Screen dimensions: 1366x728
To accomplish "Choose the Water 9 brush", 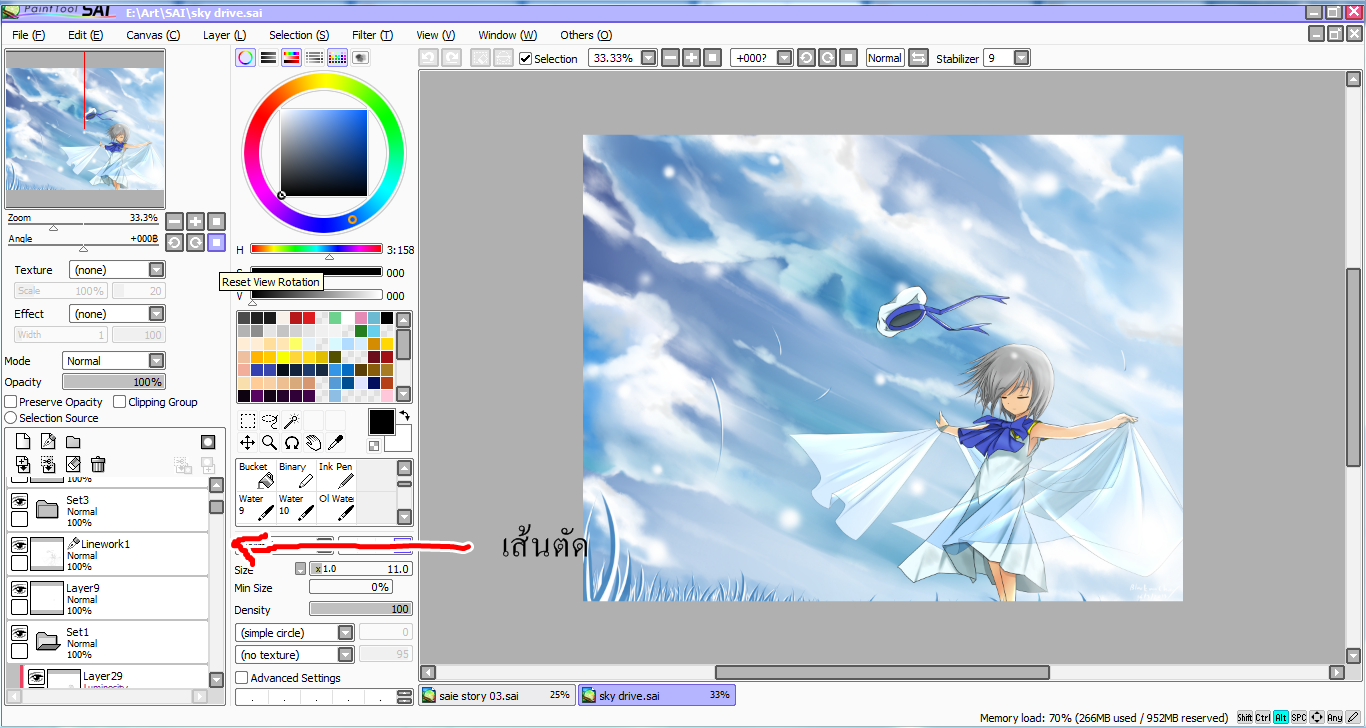I will [x=256, y=507].
